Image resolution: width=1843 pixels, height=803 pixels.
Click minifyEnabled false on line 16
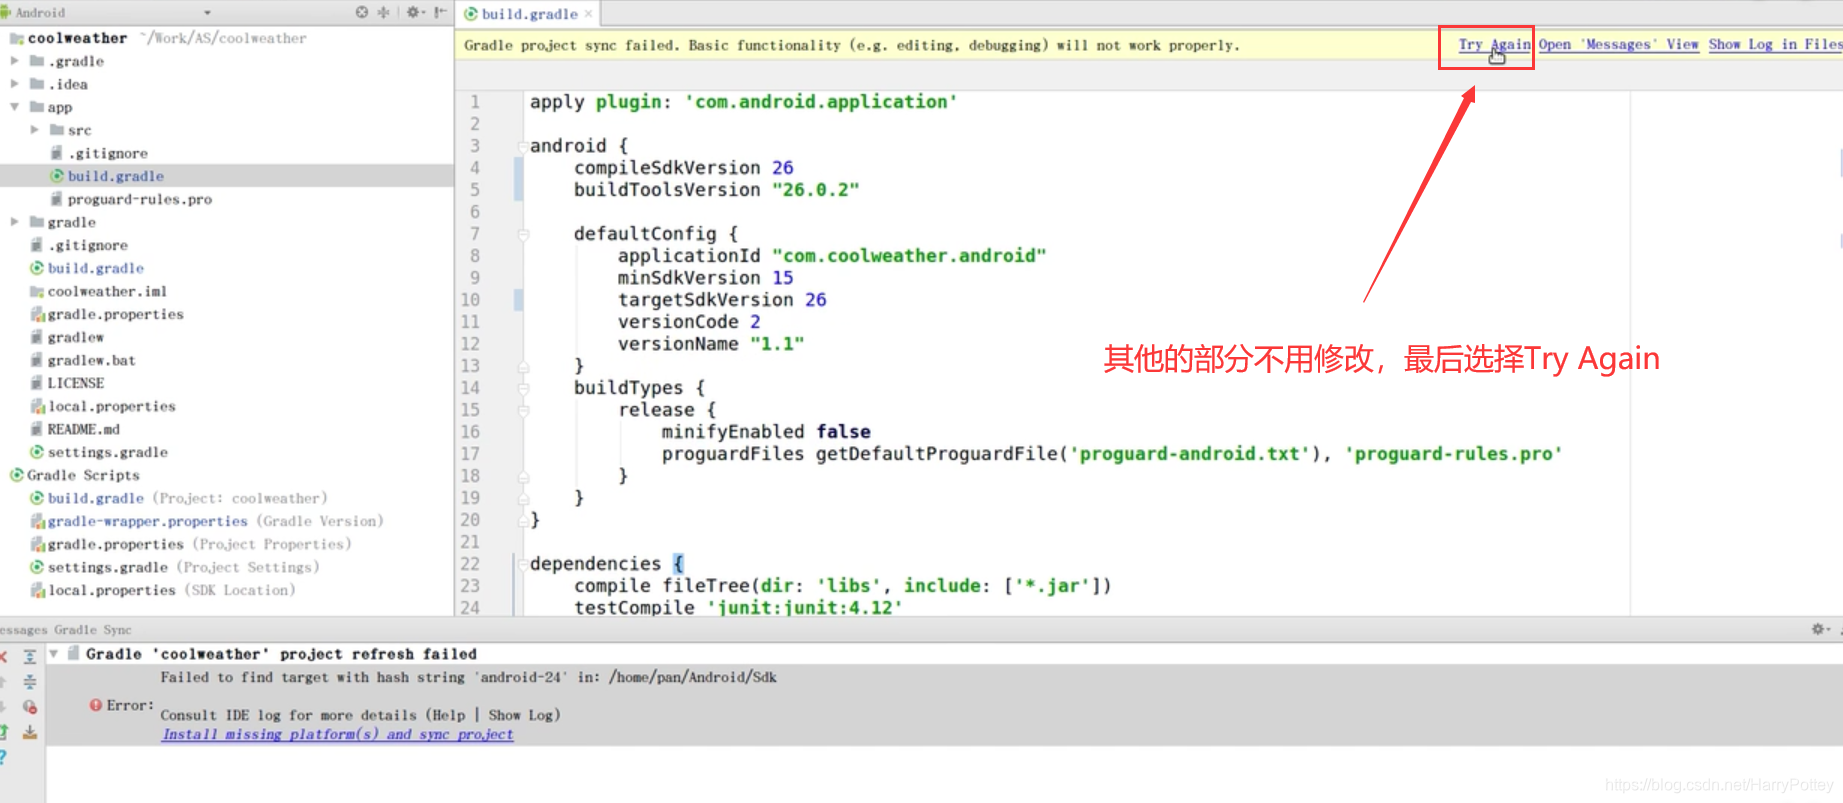(x=765, y=432)
